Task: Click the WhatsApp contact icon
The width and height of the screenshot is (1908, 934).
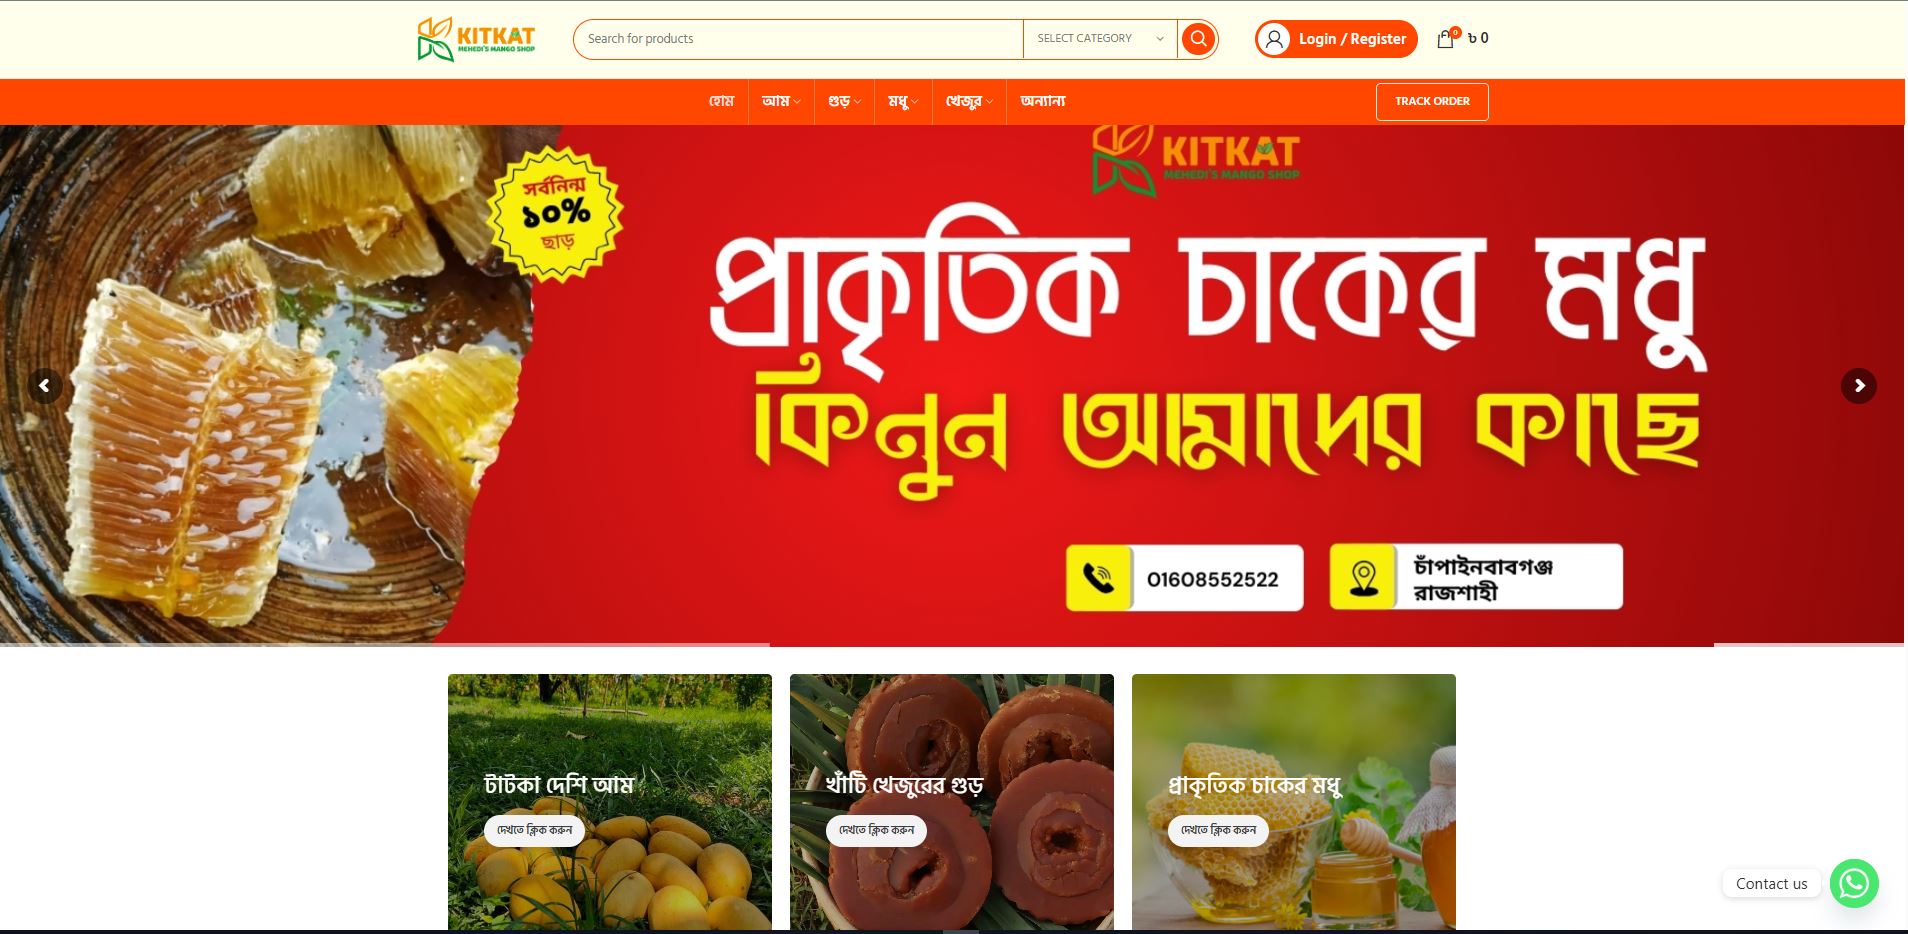Action: point(1854,883)
